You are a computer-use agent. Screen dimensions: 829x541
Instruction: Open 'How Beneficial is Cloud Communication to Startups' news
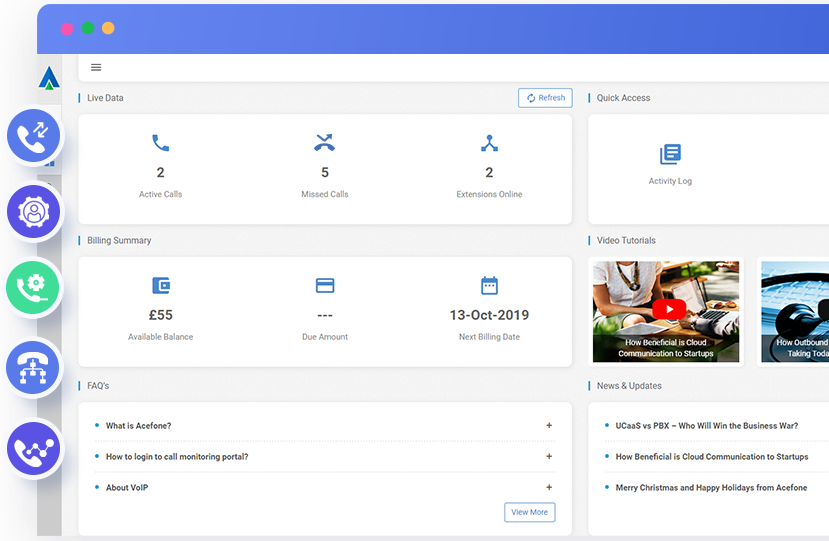tap(712, 456)
